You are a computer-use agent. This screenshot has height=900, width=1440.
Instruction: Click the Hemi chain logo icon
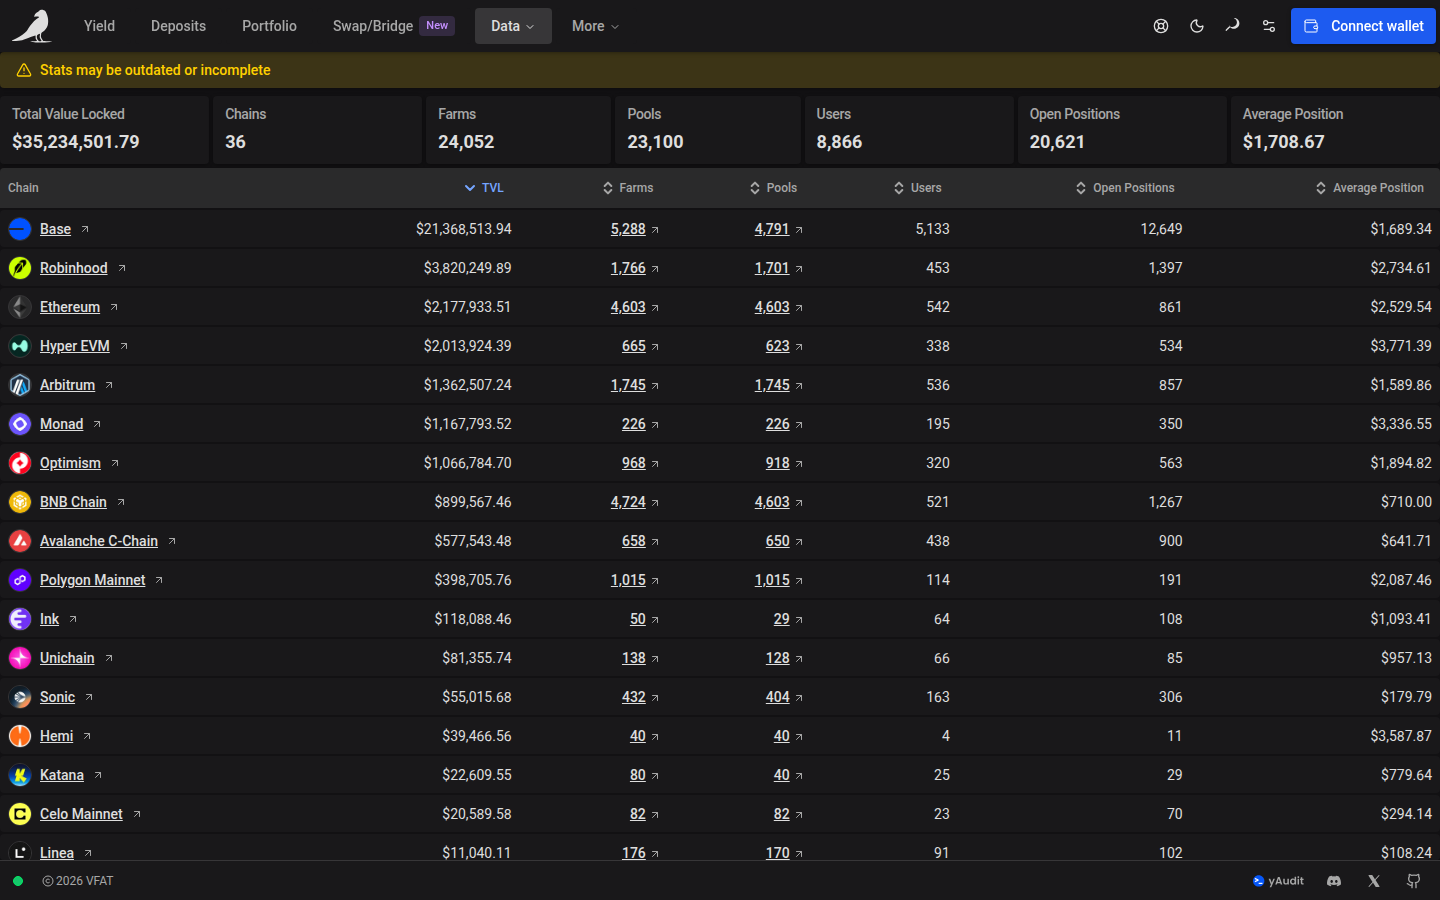pos(20,736)
